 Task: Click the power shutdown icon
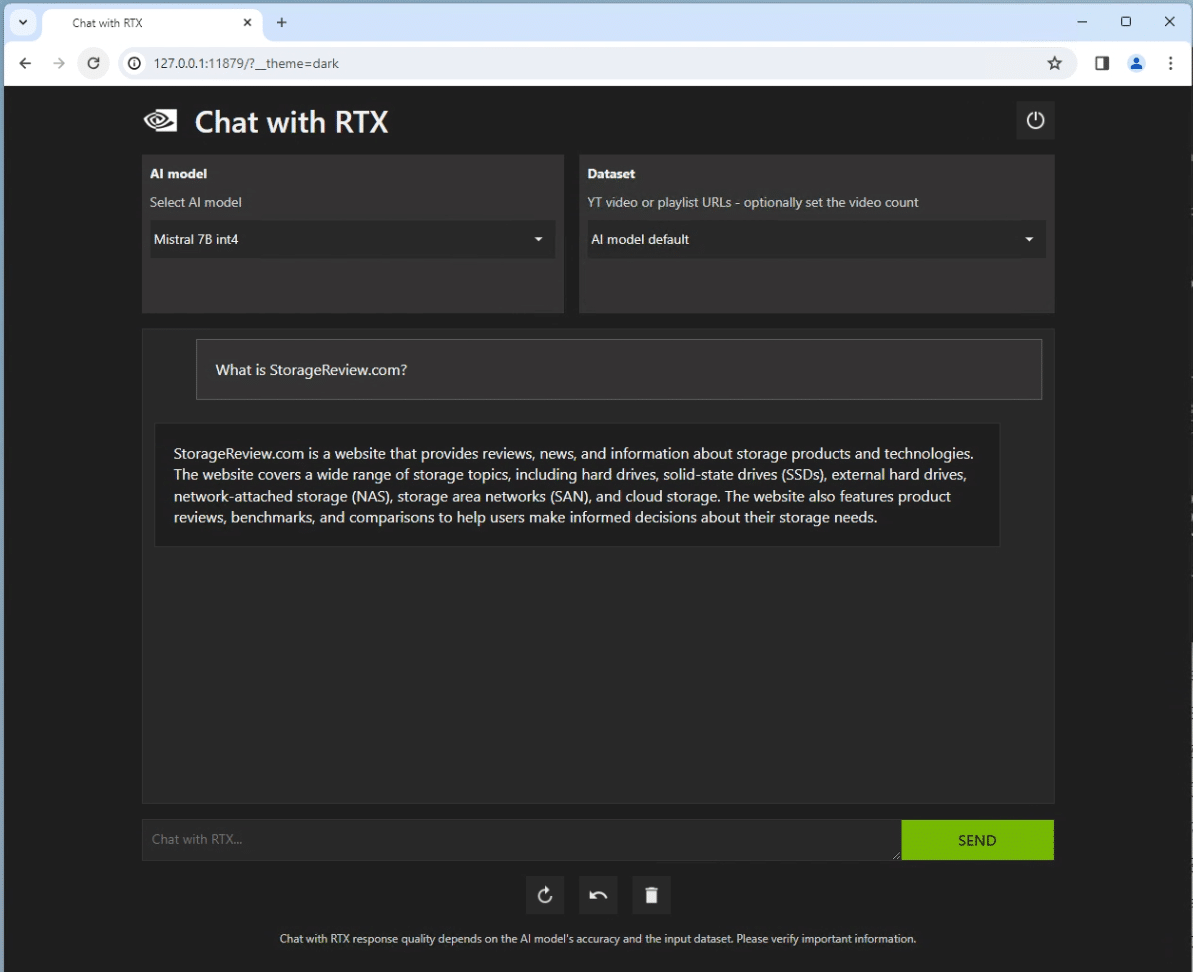coord(1035,120)
